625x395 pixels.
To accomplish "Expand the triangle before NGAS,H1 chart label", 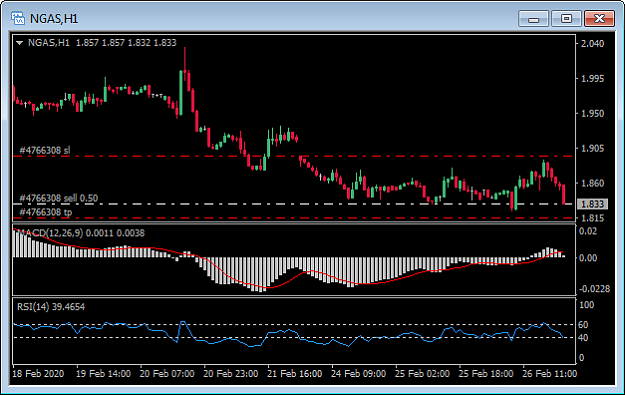I will click(x=20, y=43).
